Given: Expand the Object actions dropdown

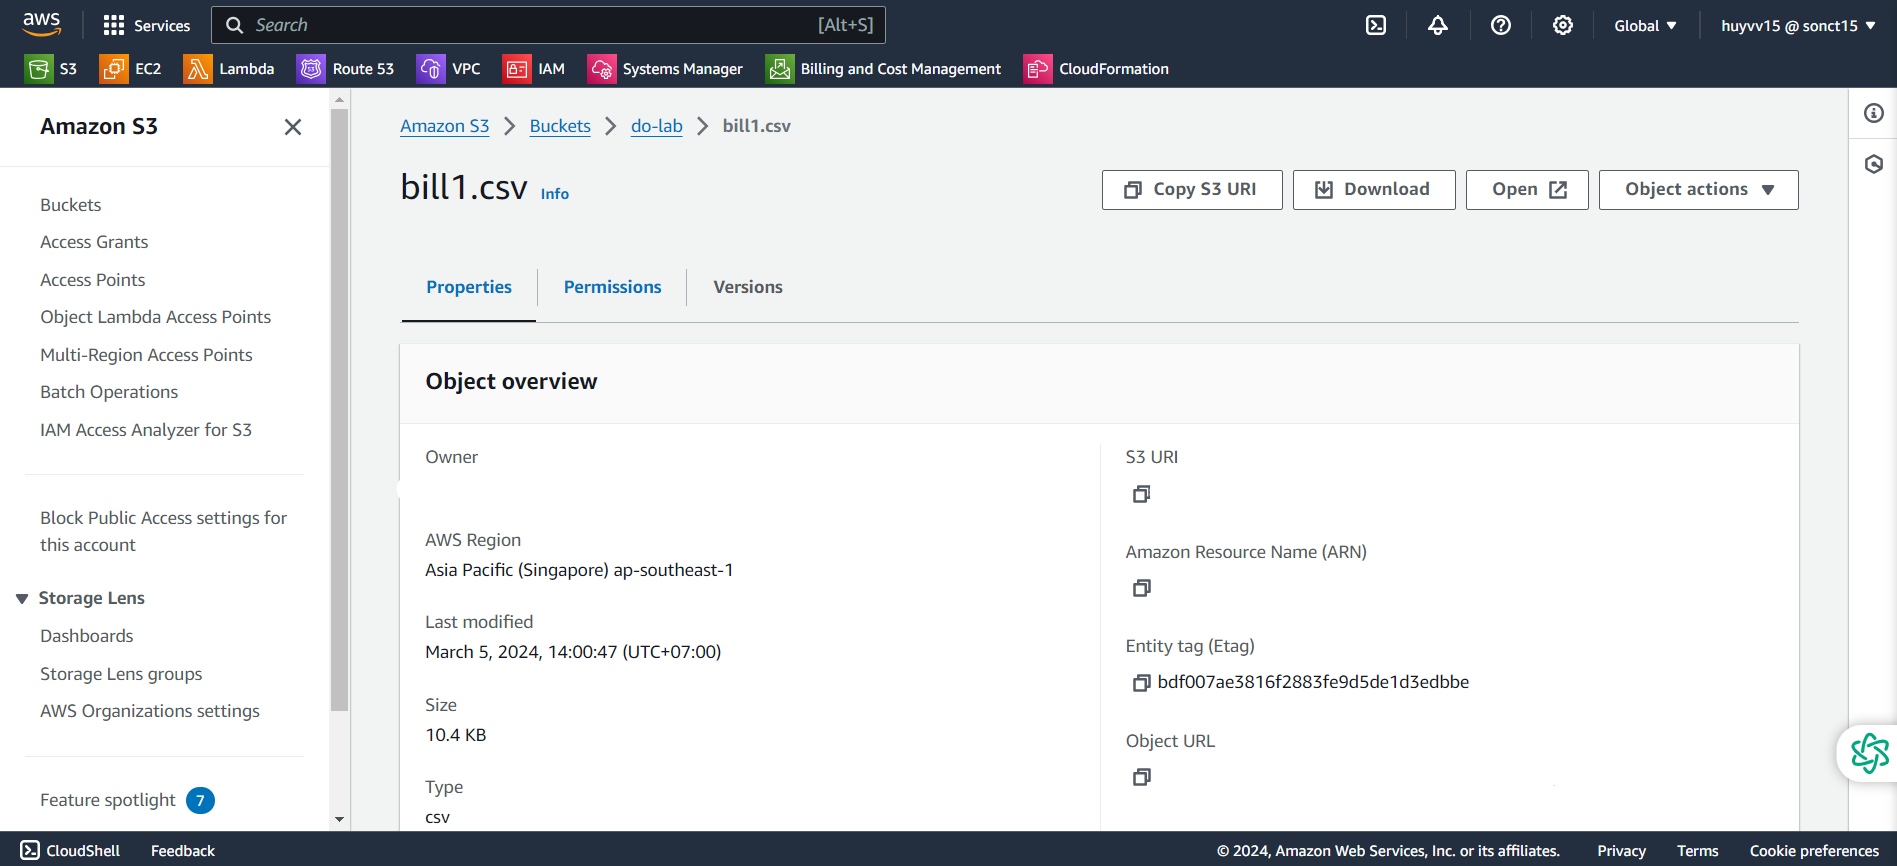Looking at the screenshot, I should (x=1698, y=190).
